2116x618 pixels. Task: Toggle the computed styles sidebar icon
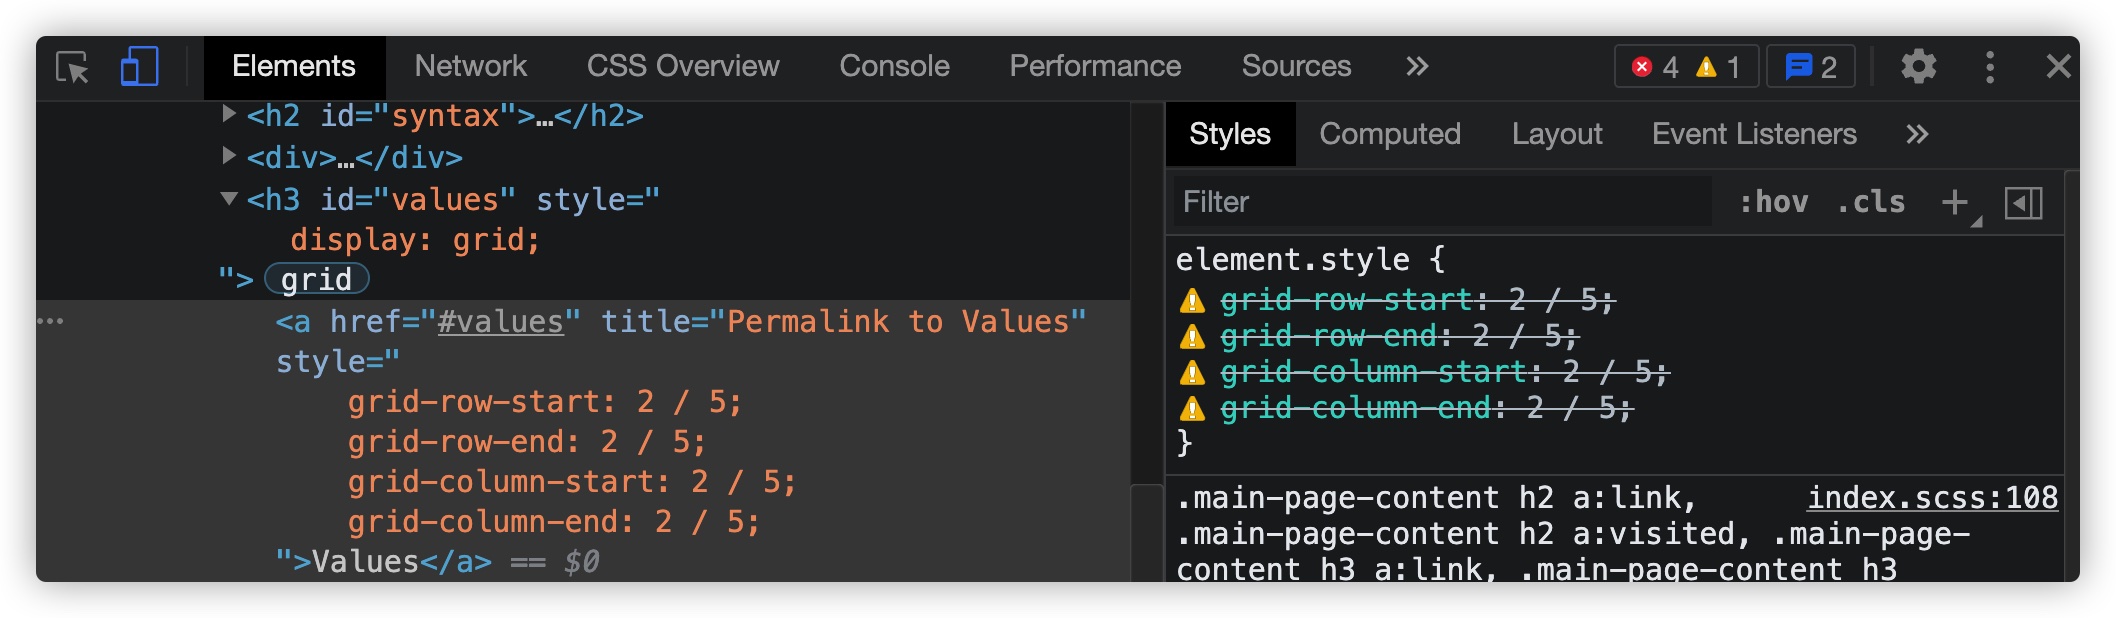(2023, 203)
